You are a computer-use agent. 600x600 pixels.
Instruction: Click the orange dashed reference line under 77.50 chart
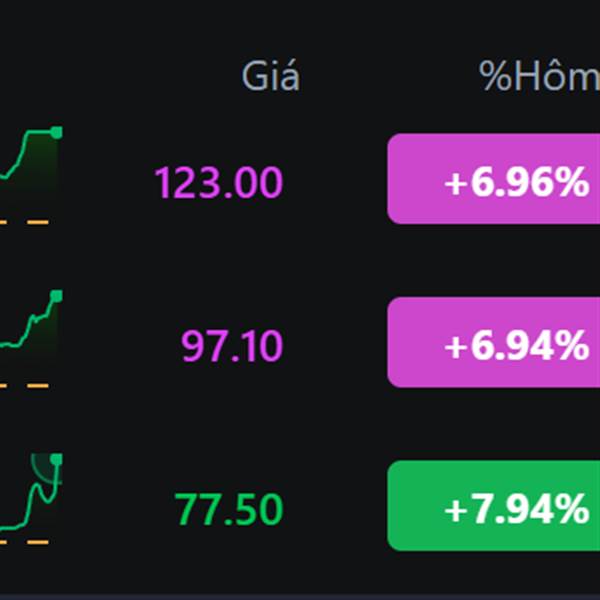click(x=24, y=542)
